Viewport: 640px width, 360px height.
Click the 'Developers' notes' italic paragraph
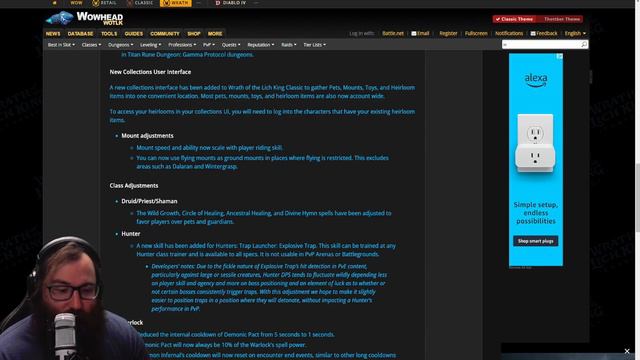click(269, 287)
